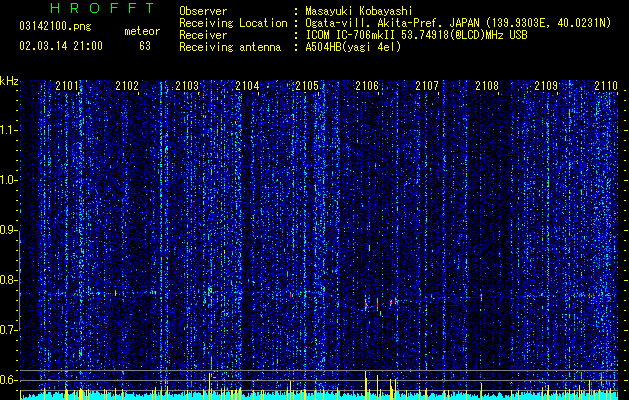Viewport: 629px width, 400px height.
Task: Click the cyan signal level strip at bottom
Action: pyautogui.click(x=319, y=396)
